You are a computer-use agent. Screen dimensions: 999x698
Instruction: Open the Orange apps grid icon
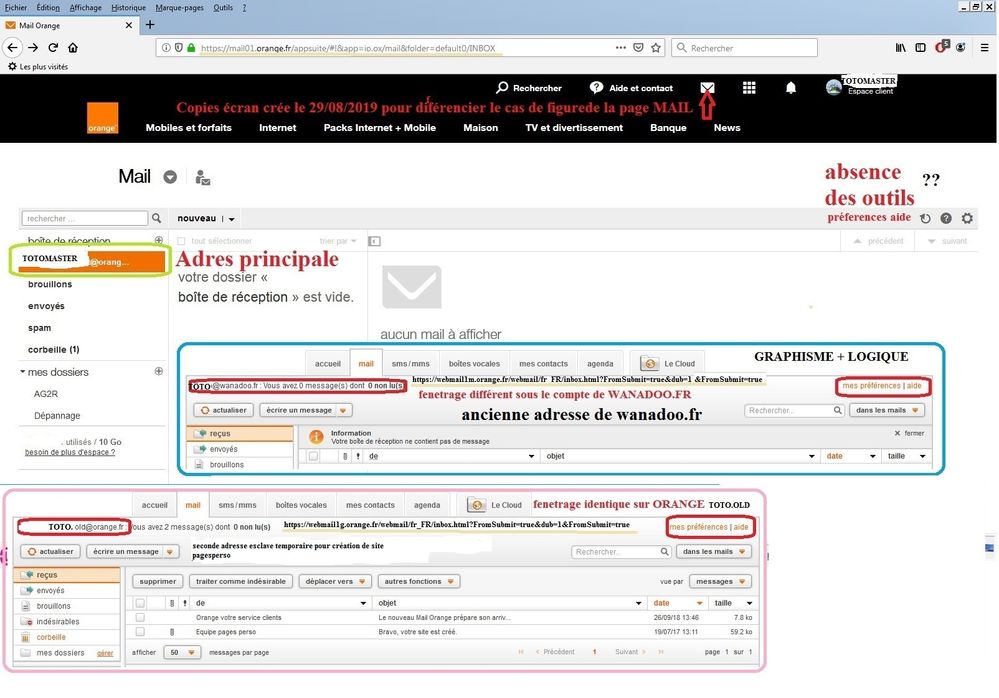pyautogui.click(x=749, y=88)
